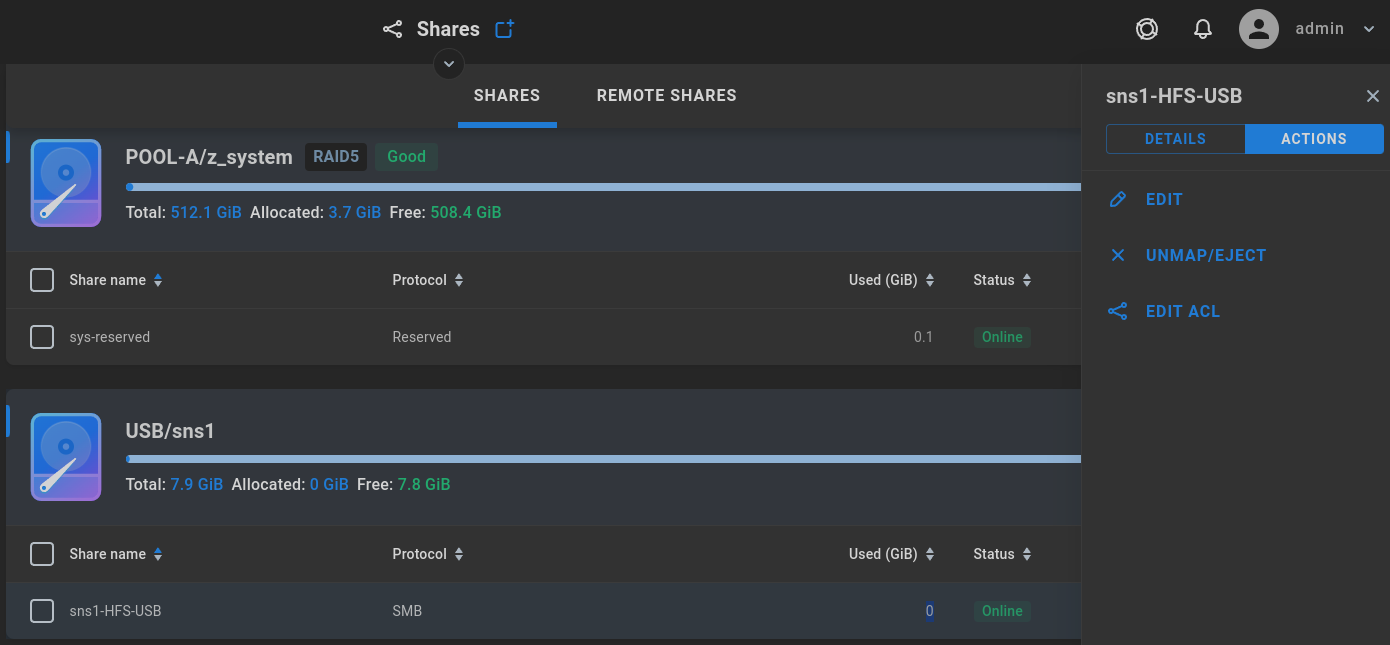
Task: Switch to the SHARES tab
Action: click(x=507, y=96)
